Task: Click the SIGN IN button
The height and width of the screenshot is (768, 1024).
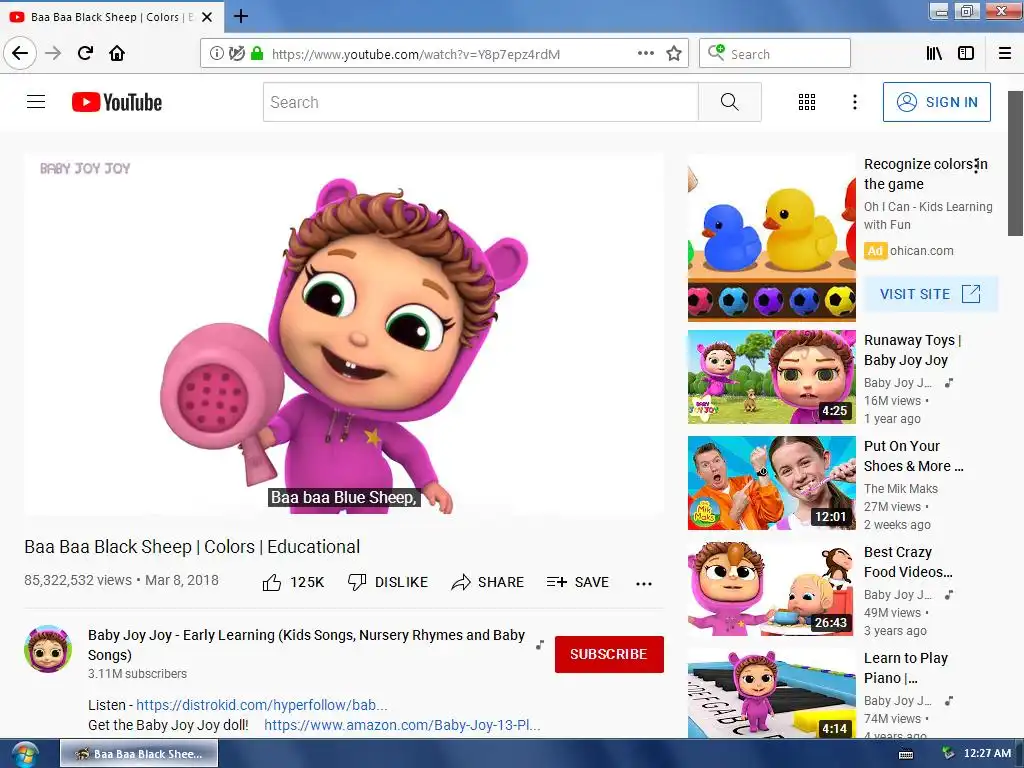Action: point(936,102)
